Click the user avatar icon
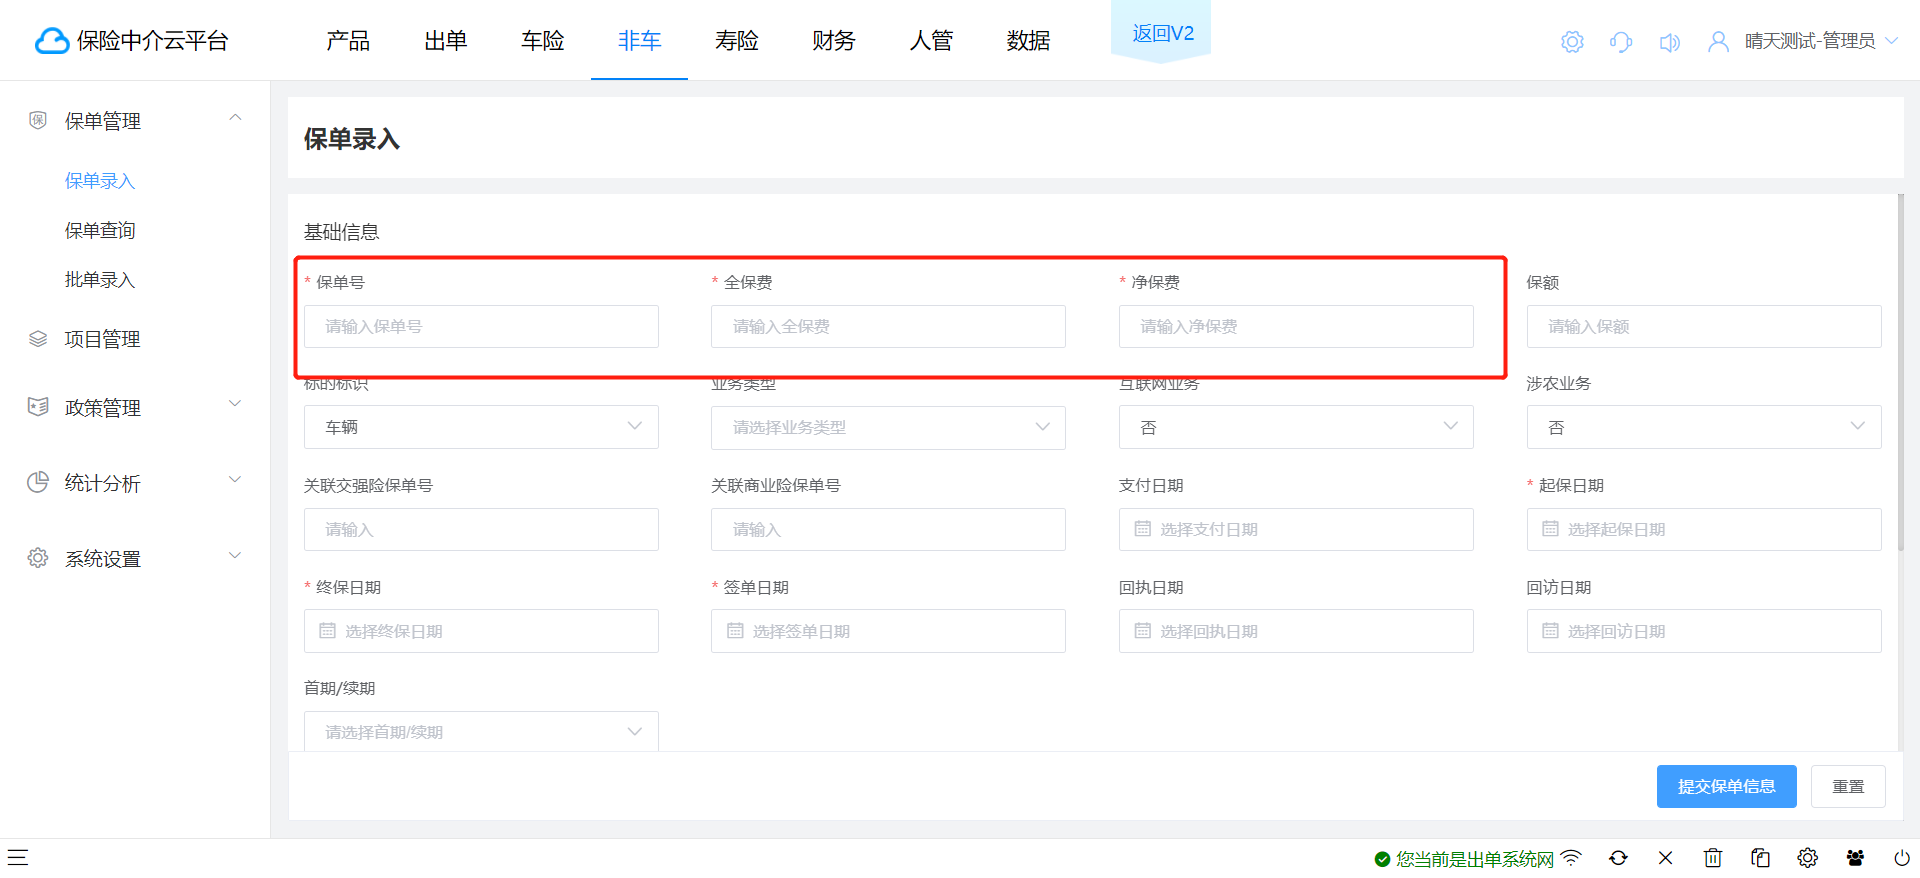 pos(1718,42)
